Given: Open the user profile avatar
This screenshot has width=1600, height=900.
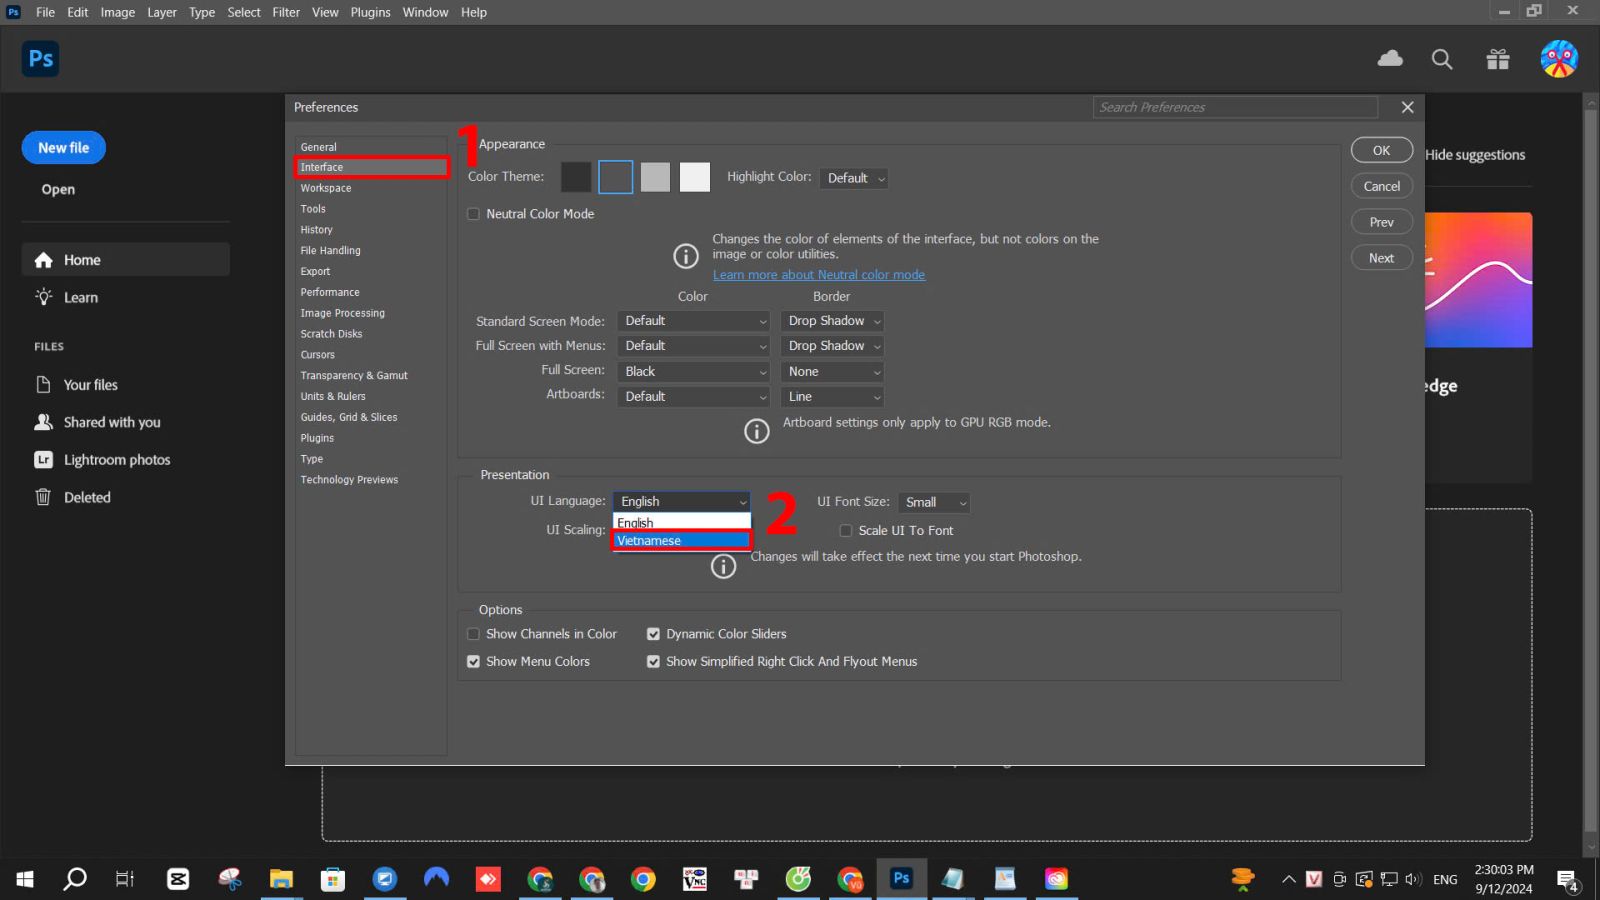Looking at the screenshot, I should coord(1558,59).
